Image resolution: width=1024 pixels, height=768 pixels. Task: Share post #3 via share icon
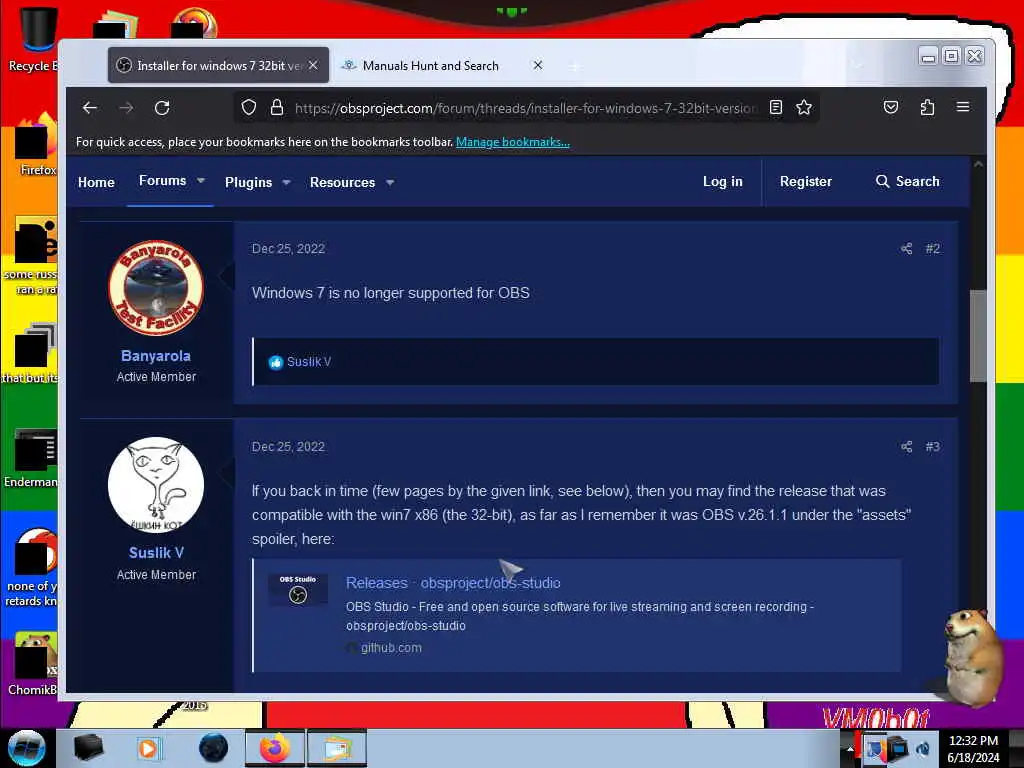point(906,447)
